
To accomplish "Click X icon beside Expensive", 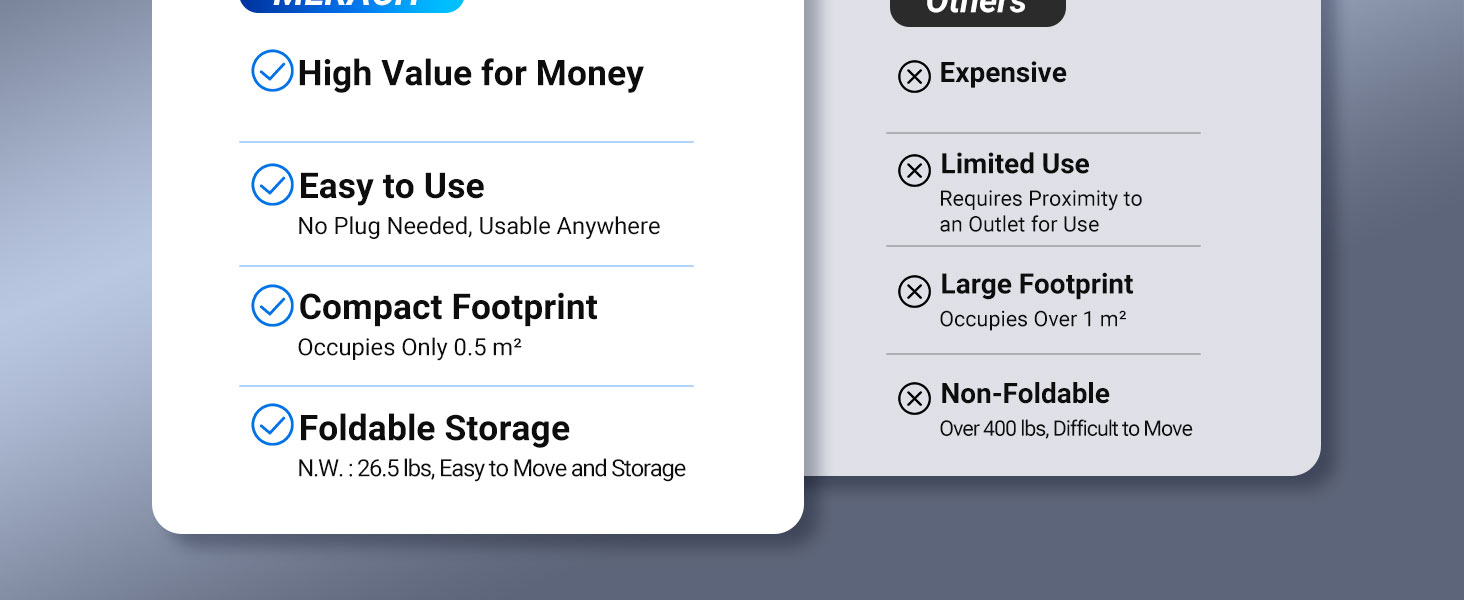I will click(x=914, y=76).
